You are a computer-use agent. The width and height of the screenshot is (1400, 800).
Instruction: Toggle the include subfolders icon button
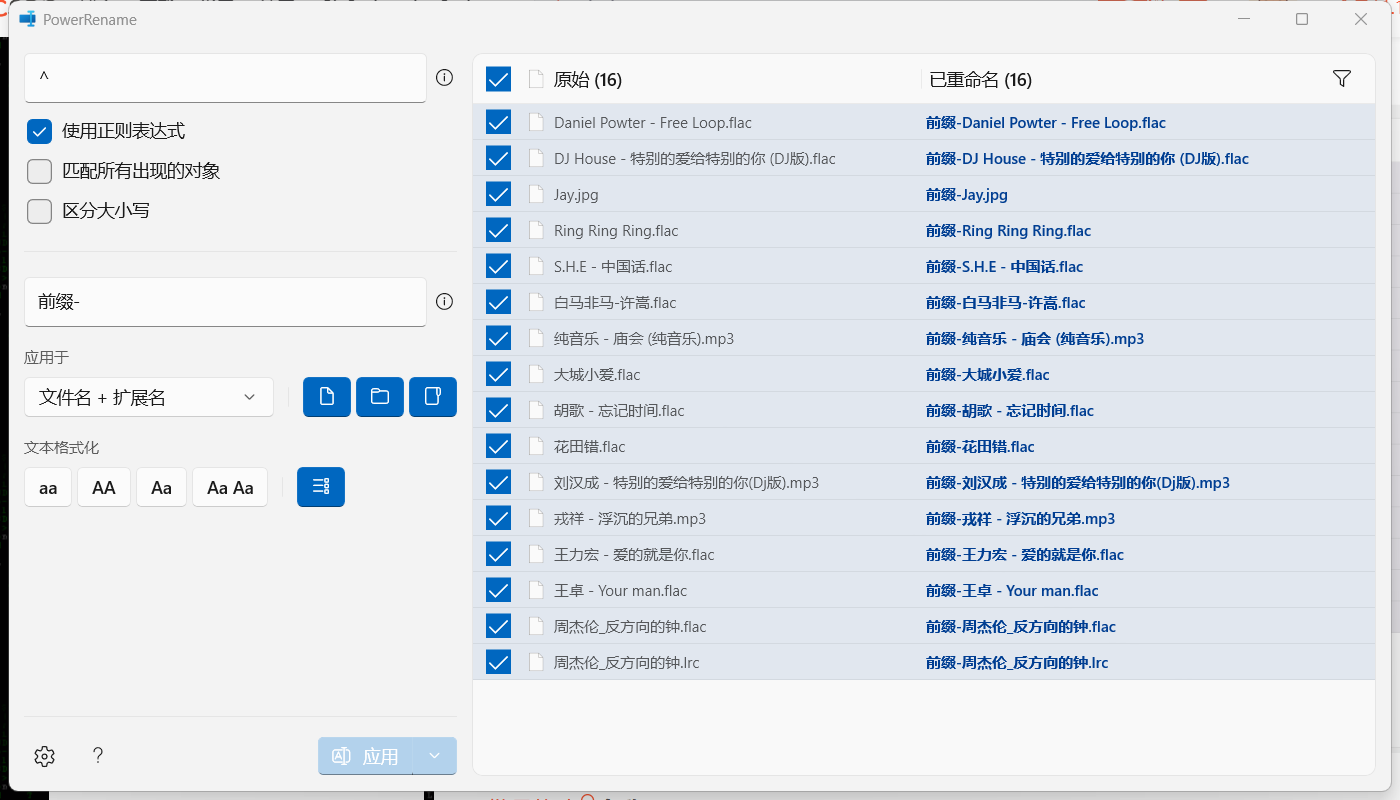coord(433,397)
